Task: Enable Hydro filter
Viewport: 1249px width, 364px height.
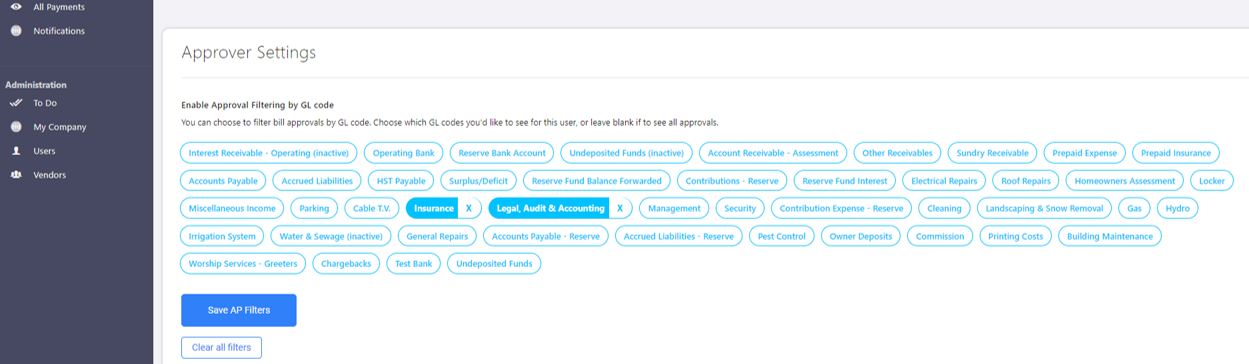Action: 1177,208
